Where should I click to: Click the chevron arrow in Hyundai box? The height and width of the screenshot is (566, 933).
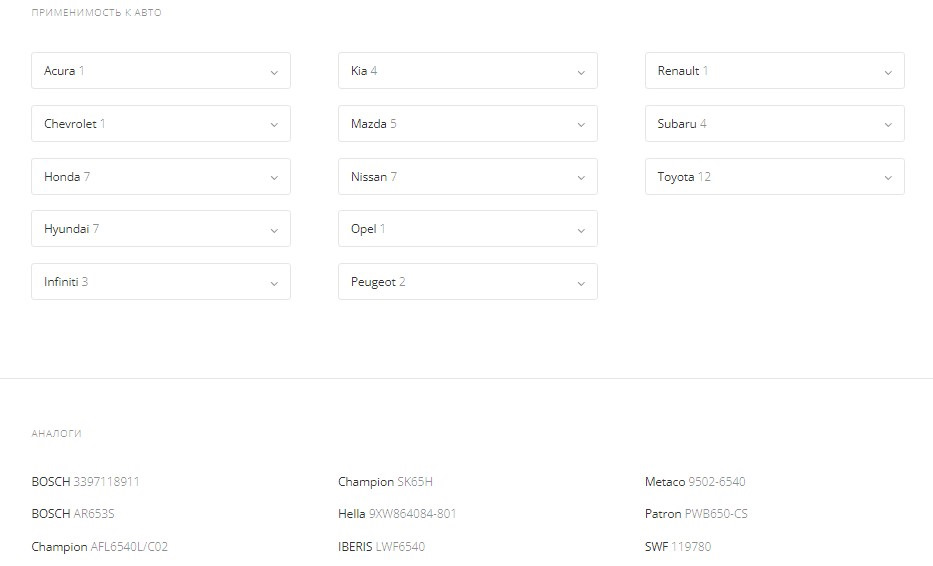click(274, 230)
